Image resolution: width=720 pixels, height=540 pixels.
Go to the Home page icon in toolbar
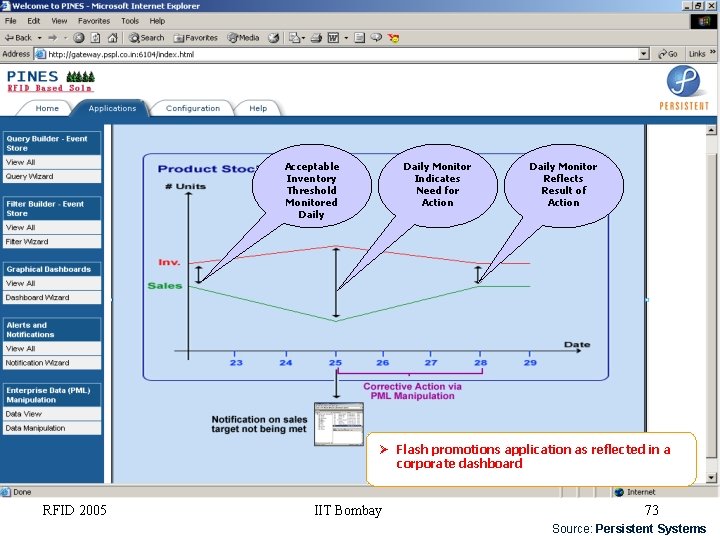(112, 38)
